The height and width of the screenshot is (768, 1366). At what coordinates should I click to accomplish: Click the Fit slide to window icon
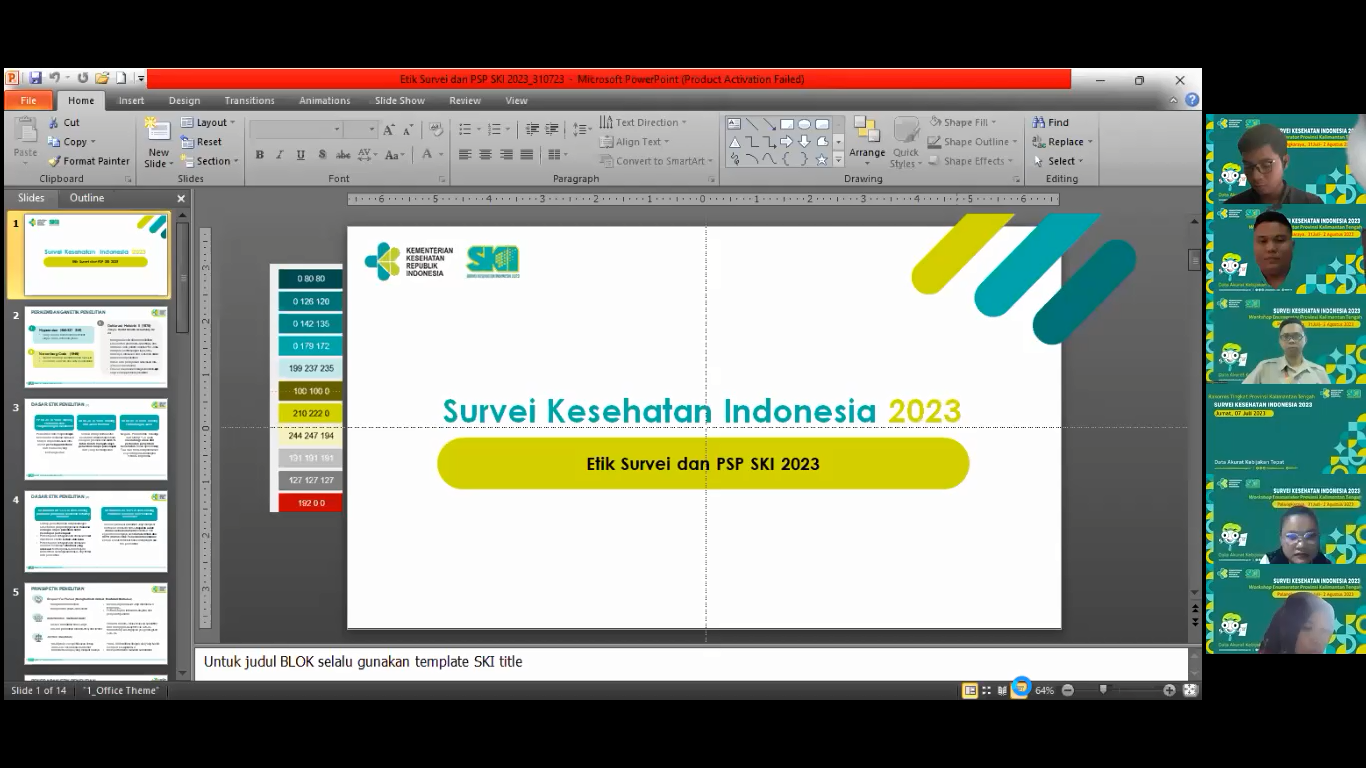click(1189, 690)
